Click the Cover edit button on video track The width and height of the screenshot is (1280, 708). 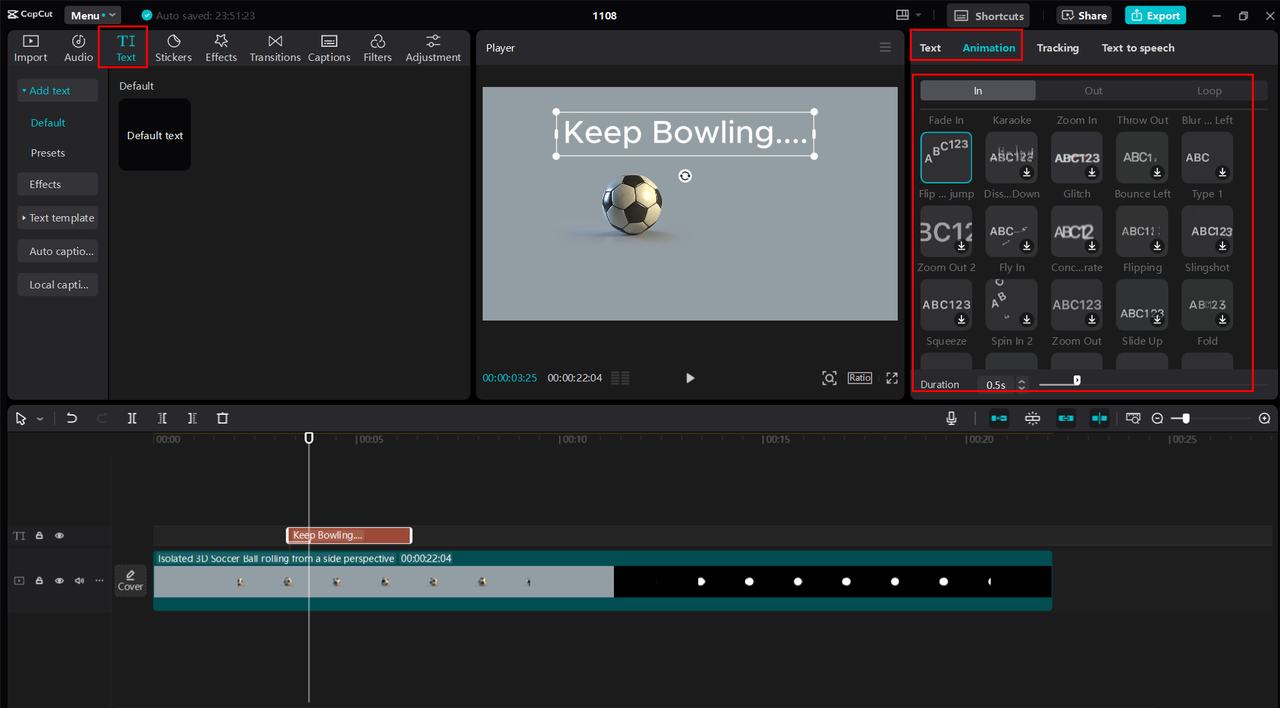130,580
